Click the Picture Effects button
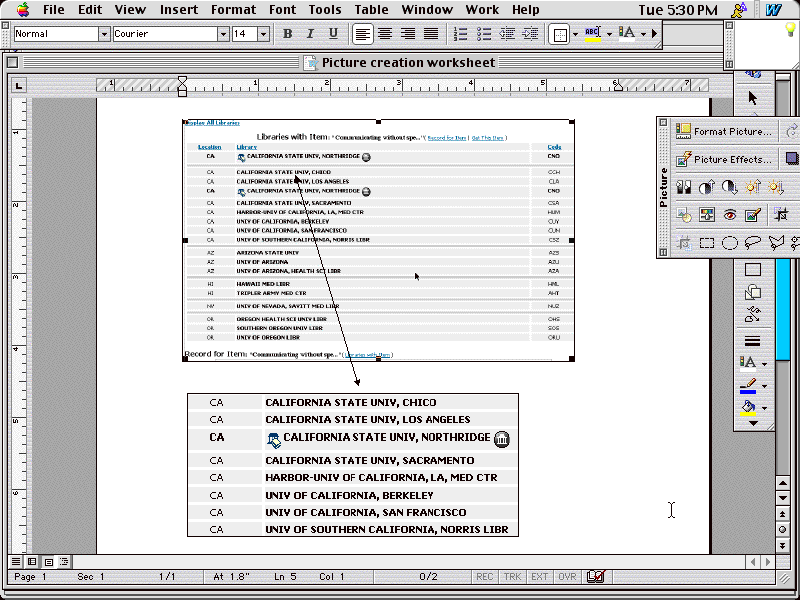 (x=724, y=160)
